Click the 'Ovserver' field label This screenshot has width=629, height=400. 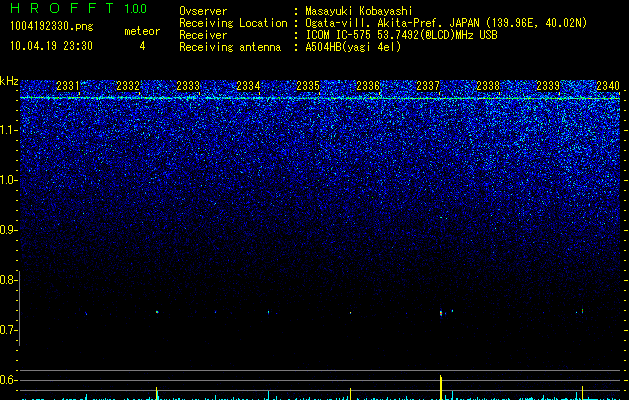(203, 11)
